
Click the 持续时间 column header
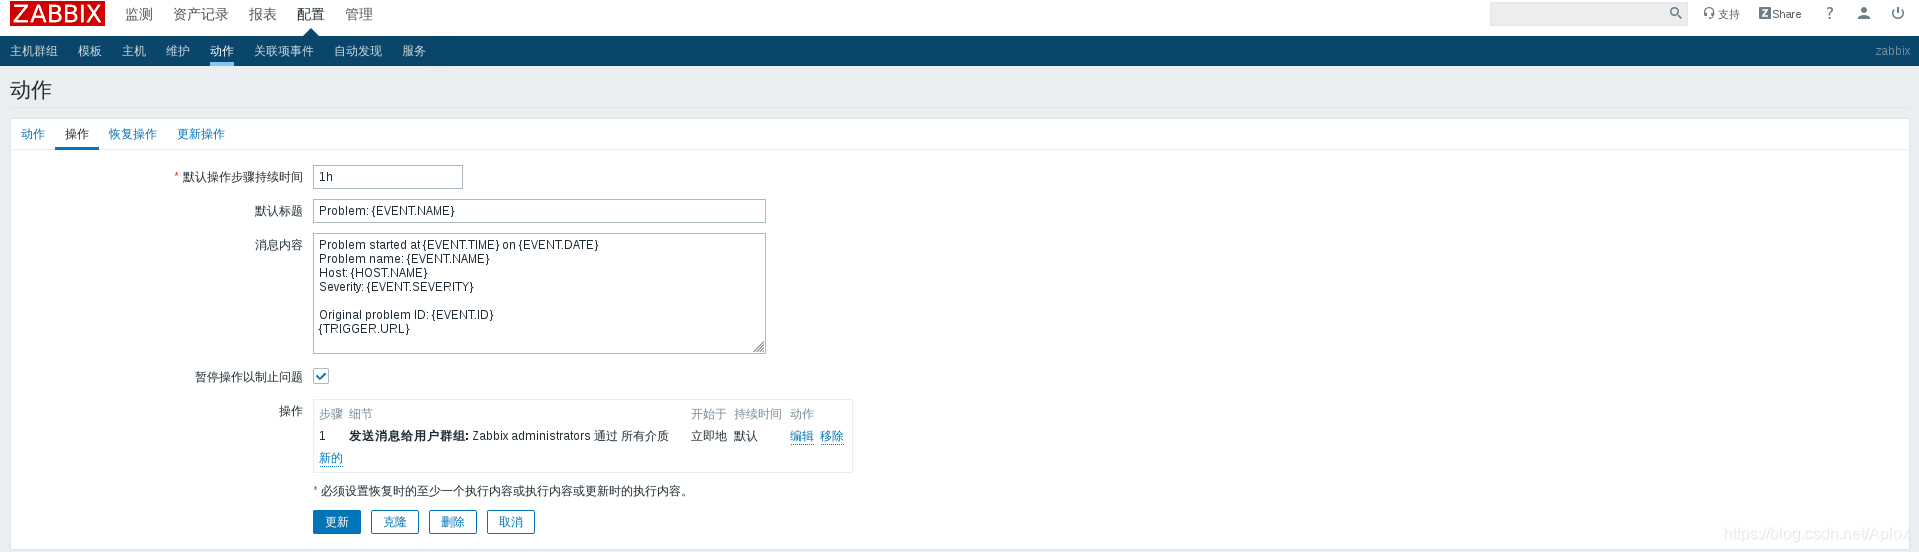point(758,414)
